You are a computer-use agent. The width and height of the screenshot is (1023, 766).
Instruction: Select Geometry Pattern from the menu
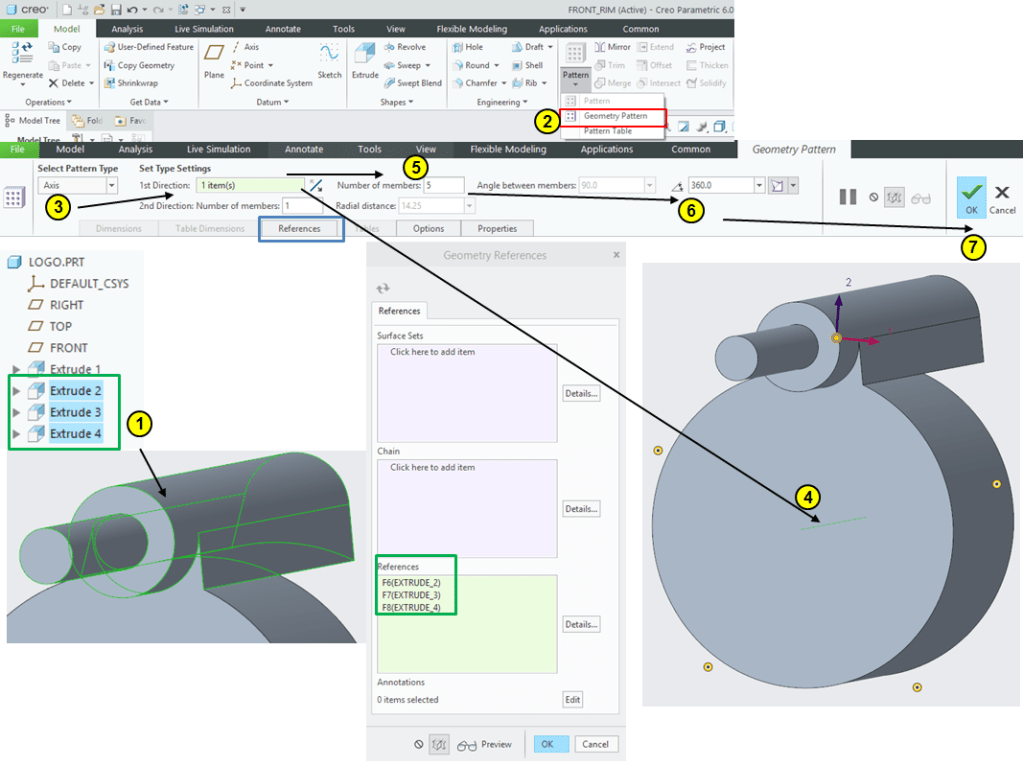click(614, 116)
